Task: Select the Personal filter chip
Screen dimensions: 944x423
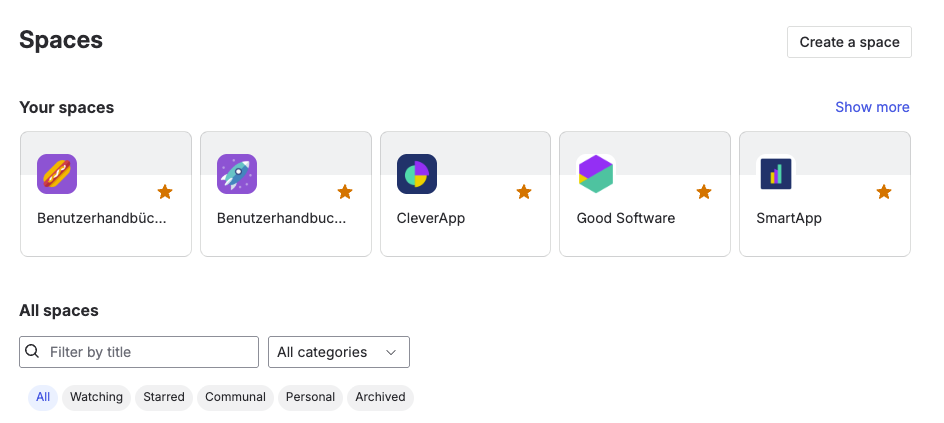Action: (x=310, y=397)
